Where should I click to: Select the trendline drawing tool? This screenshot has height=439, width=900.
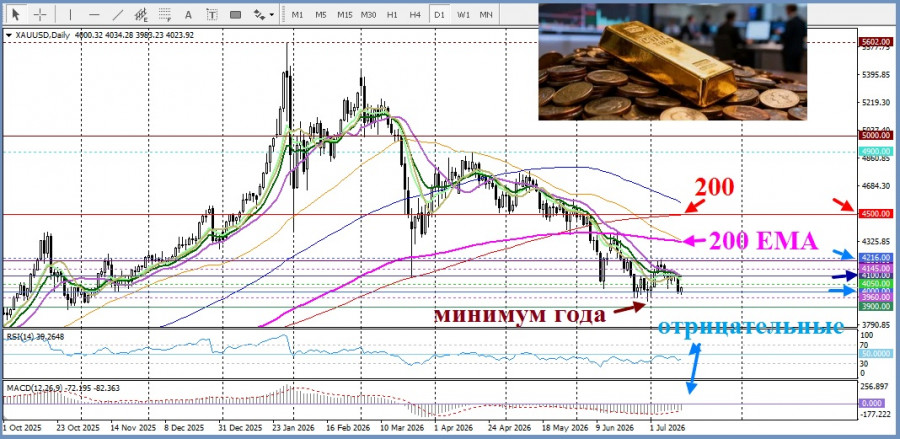(118, 14)
